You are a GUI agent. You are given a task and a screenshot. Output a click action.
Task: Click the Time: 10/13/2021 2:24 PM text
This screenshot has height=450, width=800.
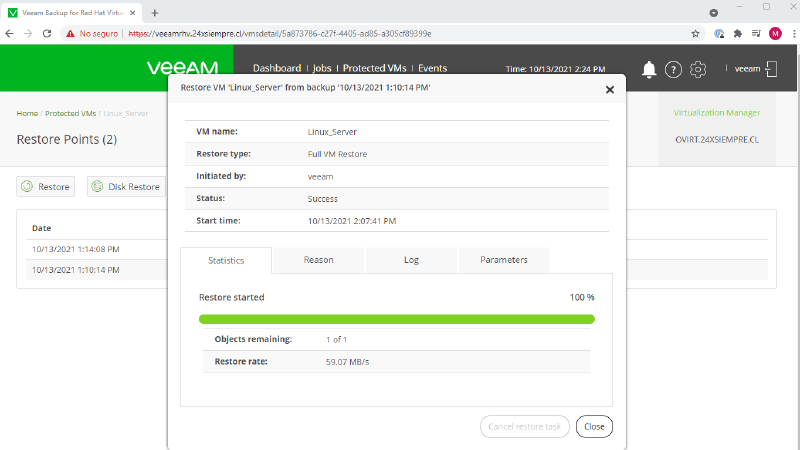point(556,69)
